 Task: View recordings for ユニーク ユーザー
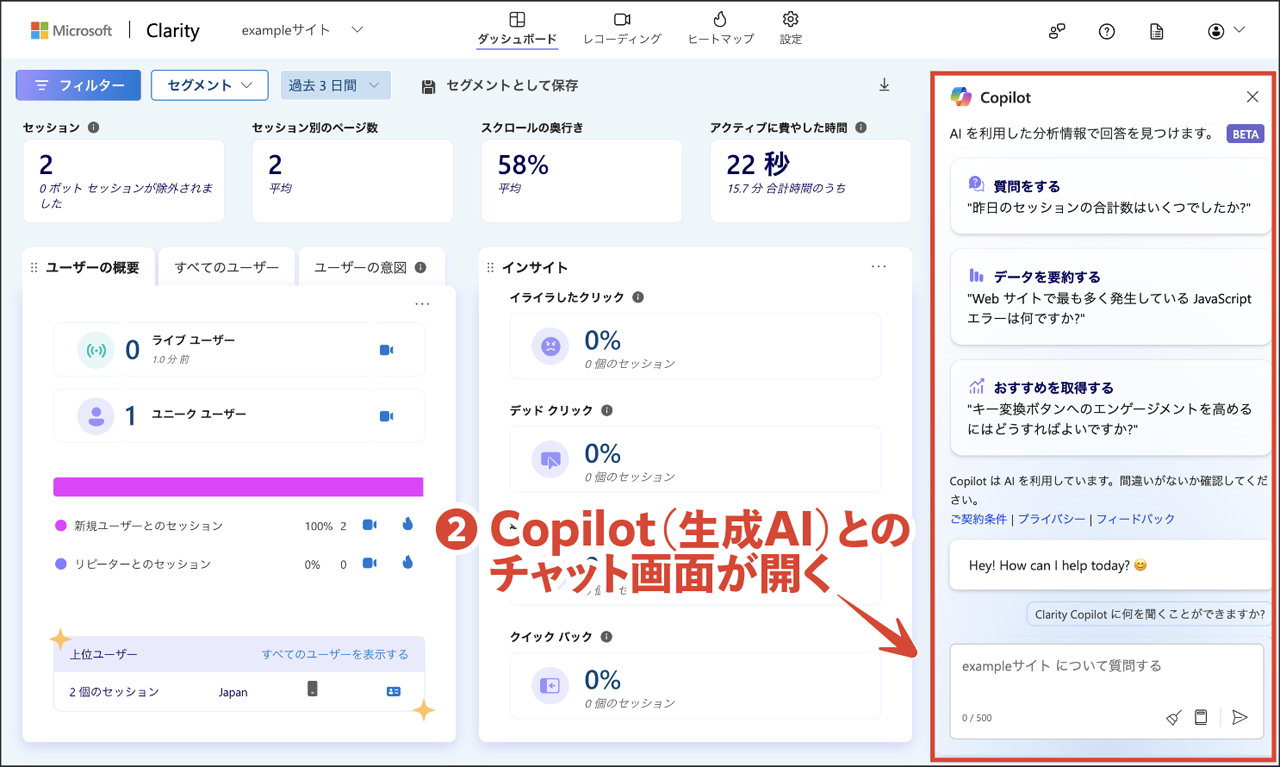tap(386, 415)
